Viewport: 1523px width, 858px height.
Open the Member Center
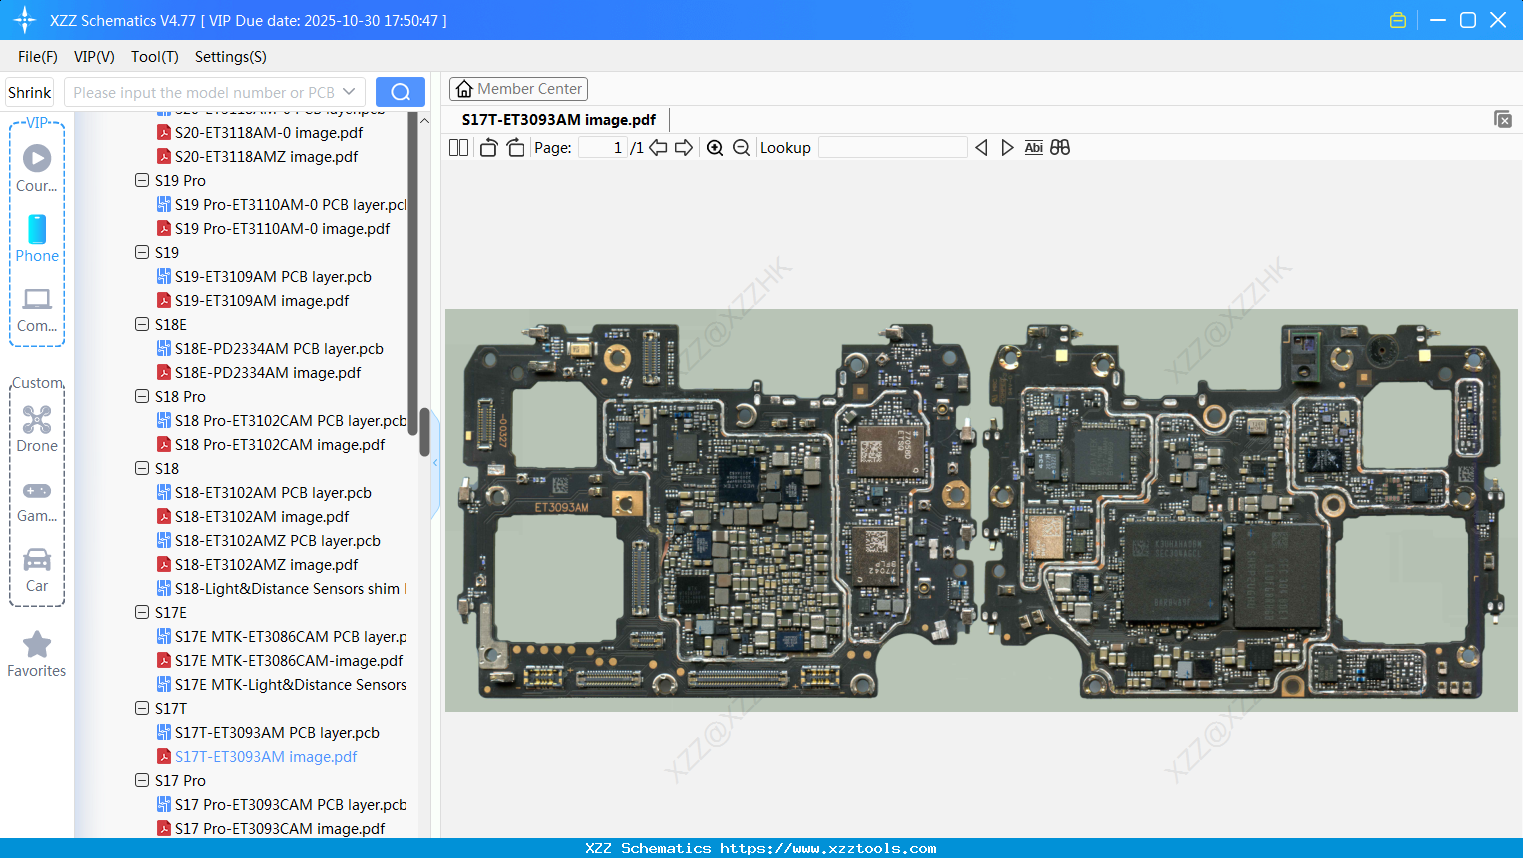pos(518,88)
